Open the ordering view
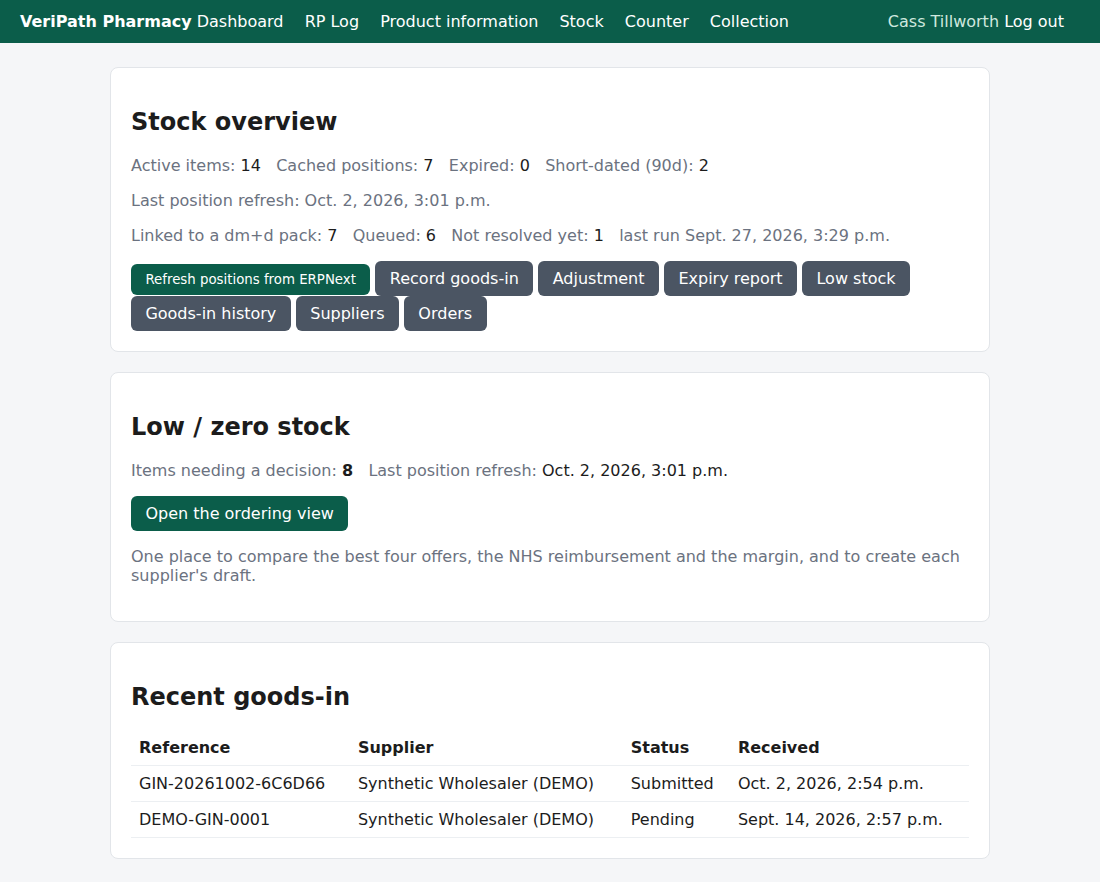This screenshot has width=1100, height=882. click(239, 514)
